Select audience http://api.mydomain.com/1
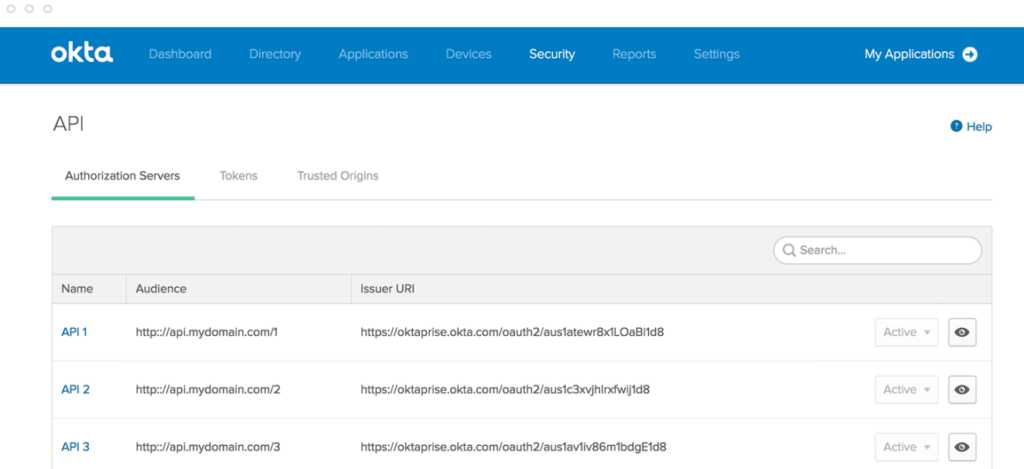The width and height of the screenshot is (1024, 469). click(x=207, y=332)
